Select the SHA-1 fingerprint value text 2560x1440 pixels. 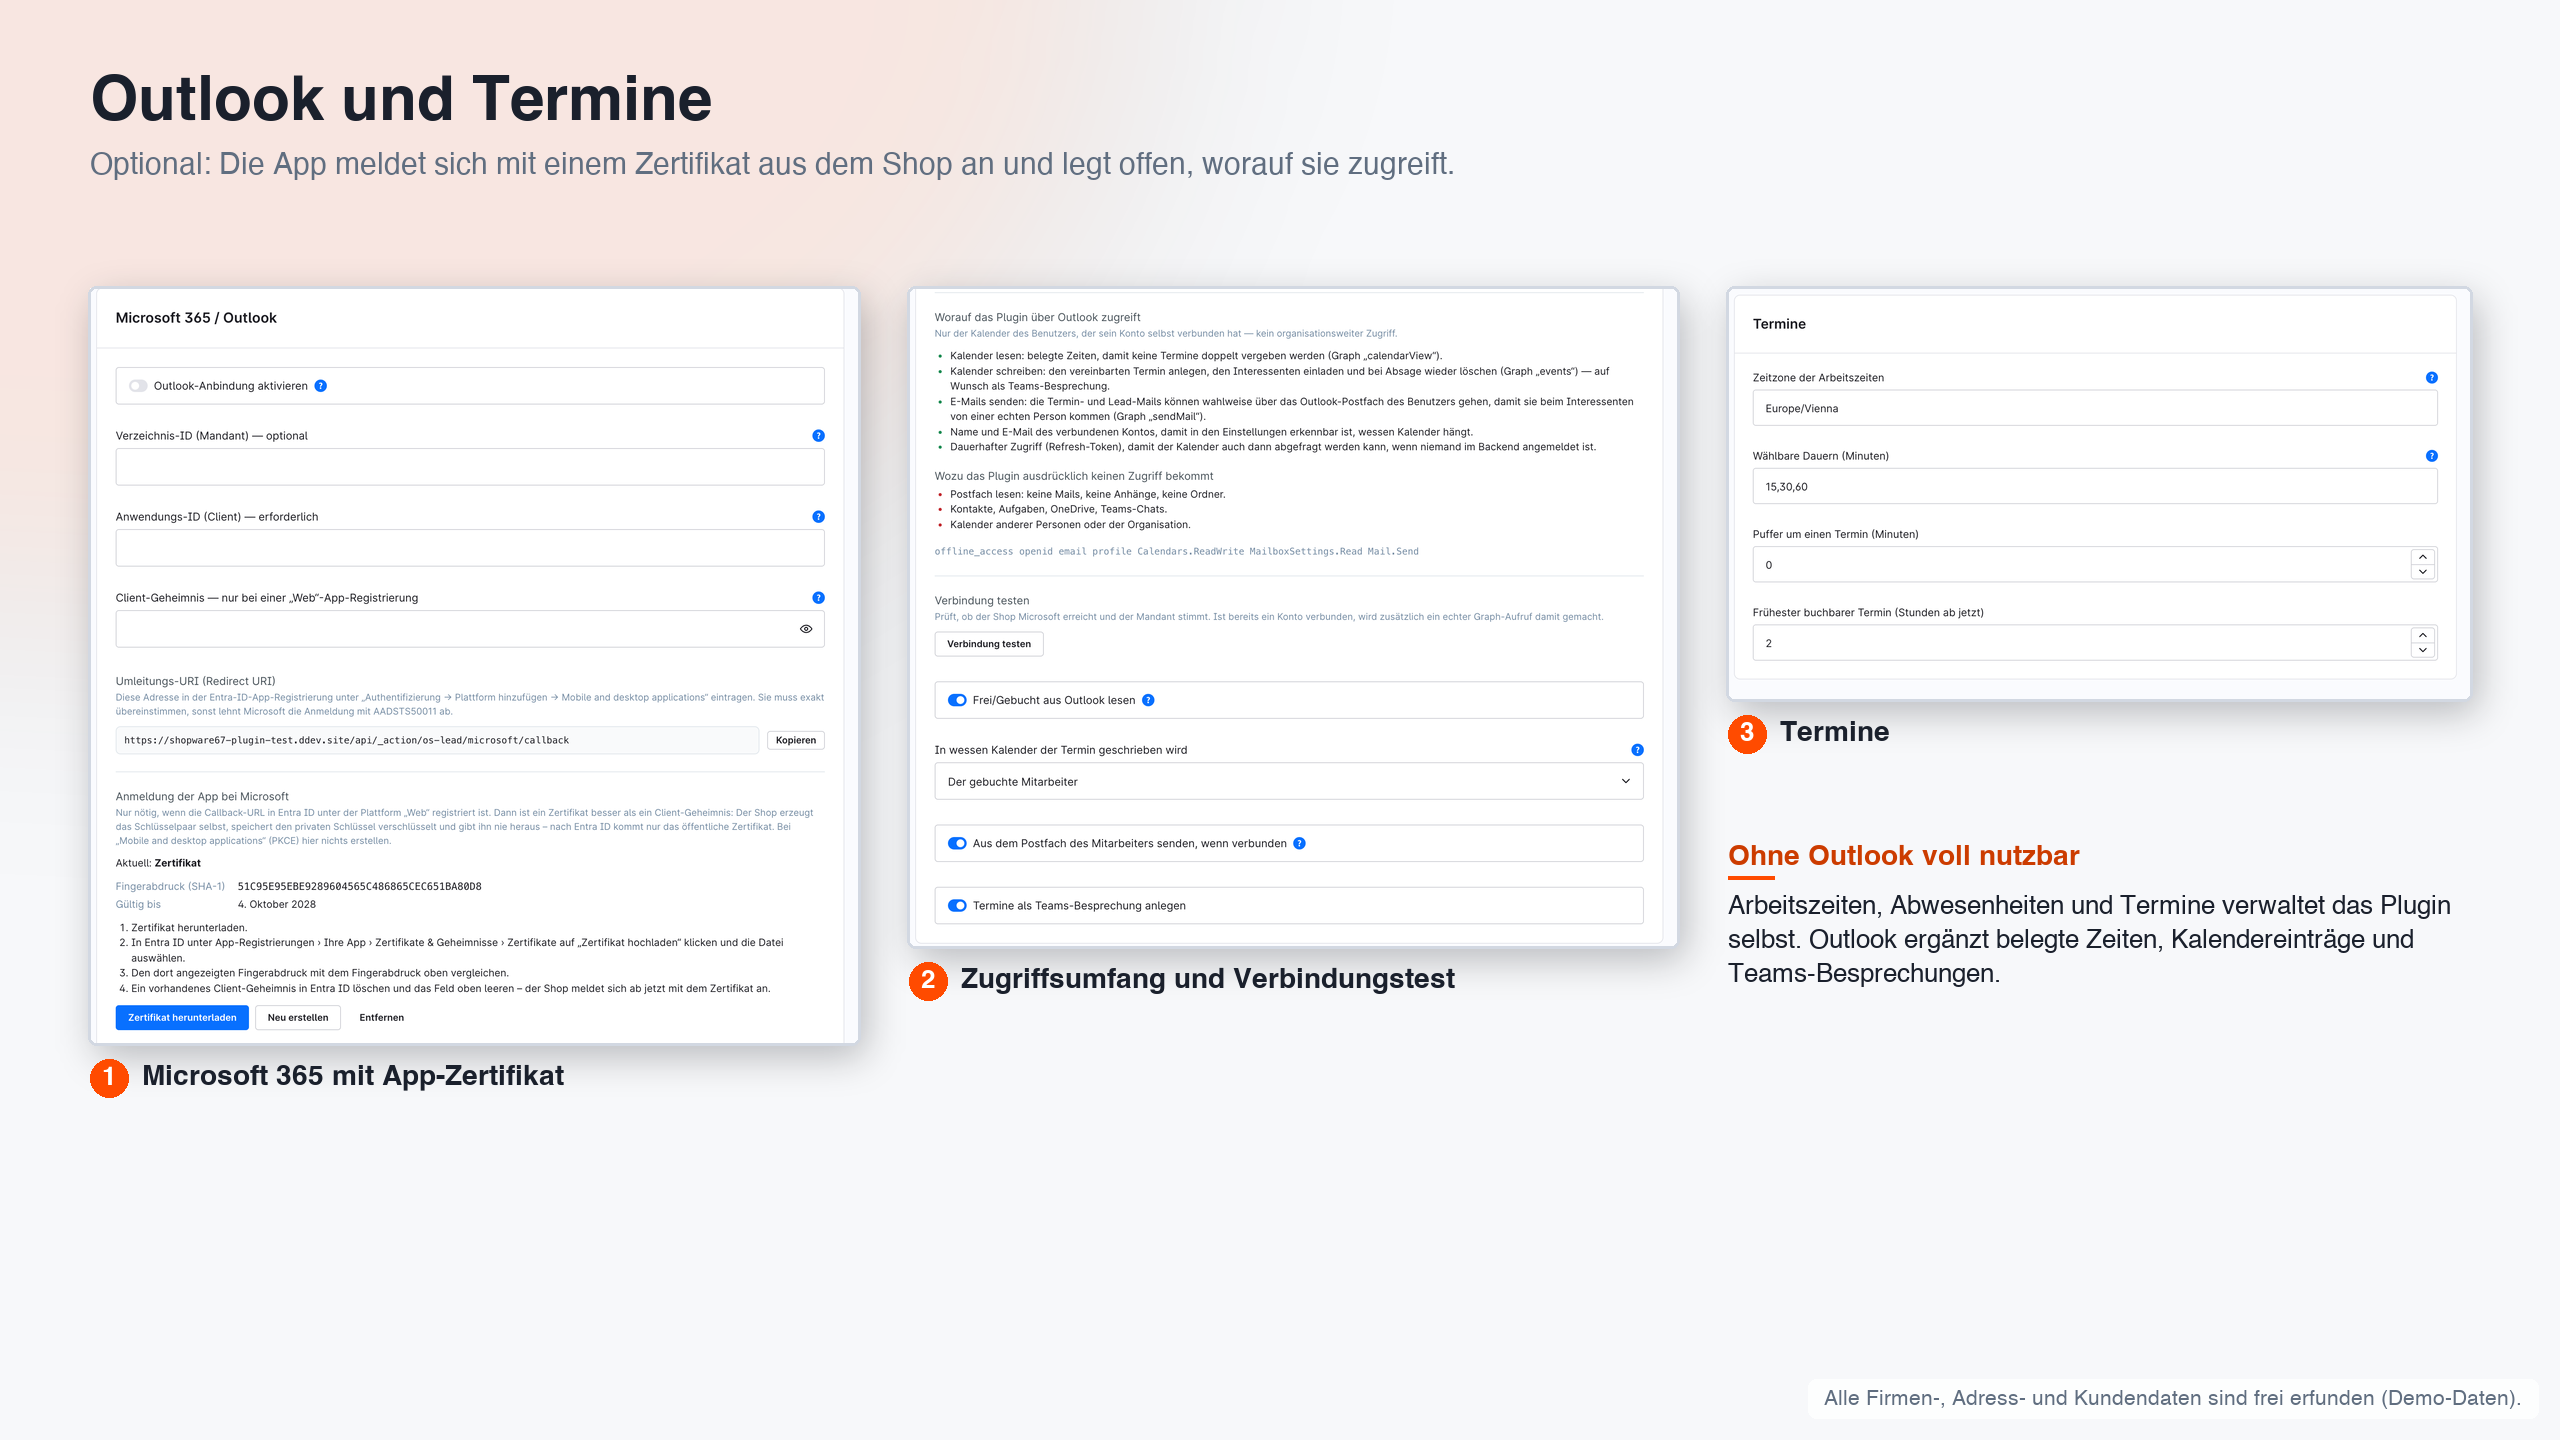pyautogui.click(x=360, y=887)
